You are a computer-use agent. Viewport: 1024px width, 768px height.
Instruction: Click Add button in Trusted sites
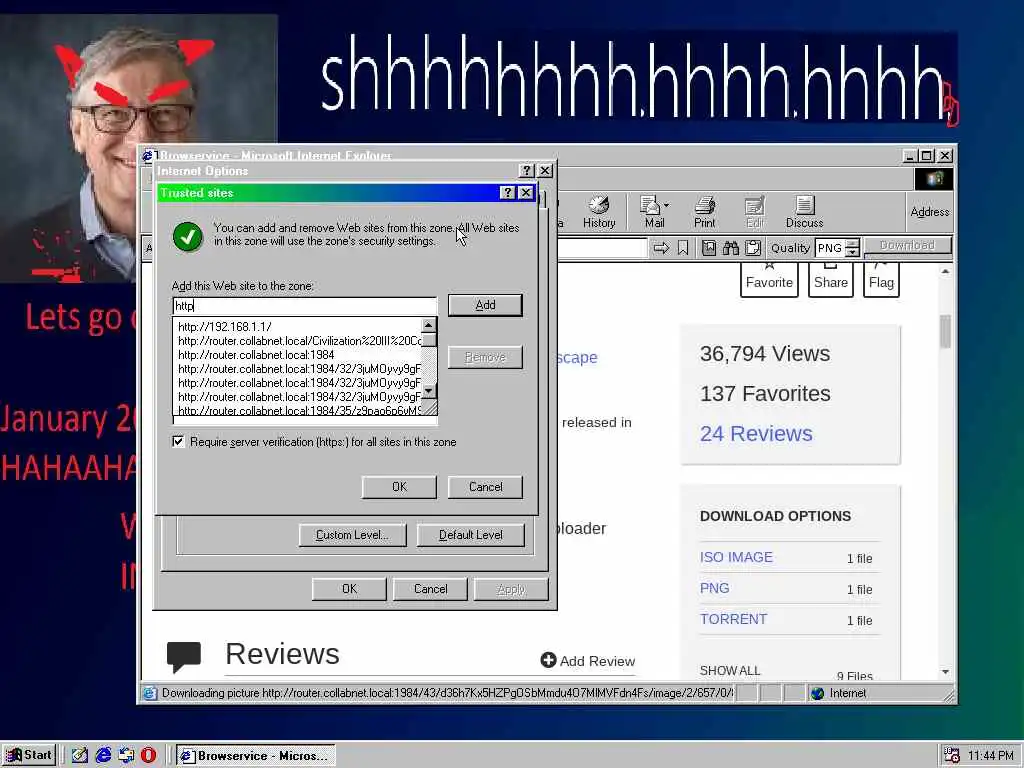pos(485,305)
